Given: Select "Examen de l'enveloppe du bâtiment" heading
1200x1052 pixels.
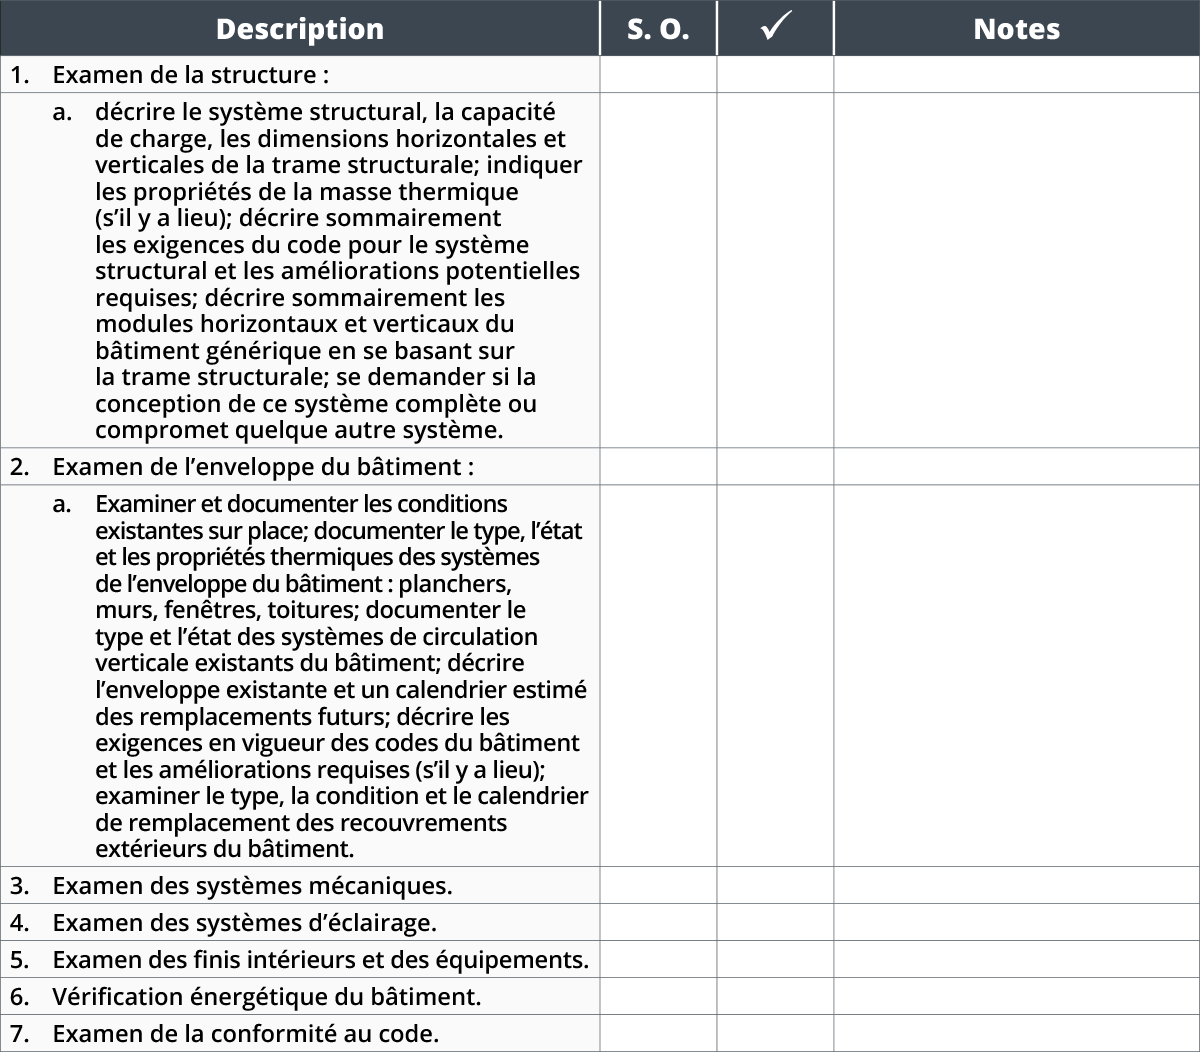Looking at the screenshot, I should [262, 467].
